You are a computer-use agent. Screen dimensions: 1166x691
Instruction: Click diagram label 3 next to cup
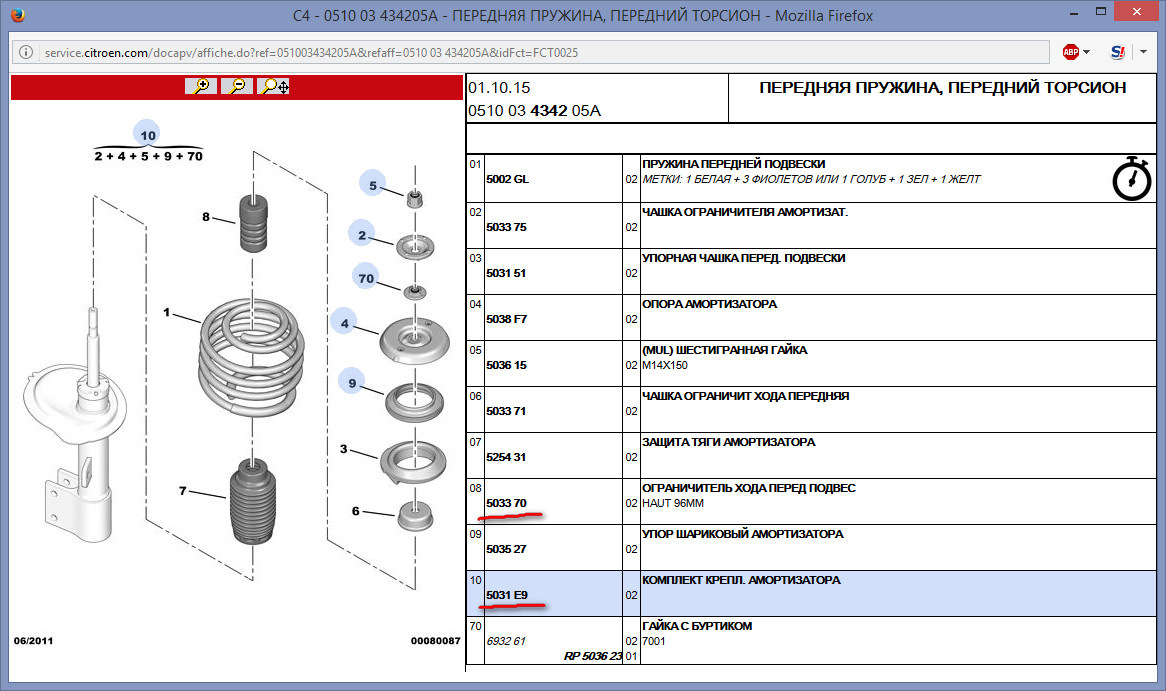pyautogui.click(x=344, y=449)
